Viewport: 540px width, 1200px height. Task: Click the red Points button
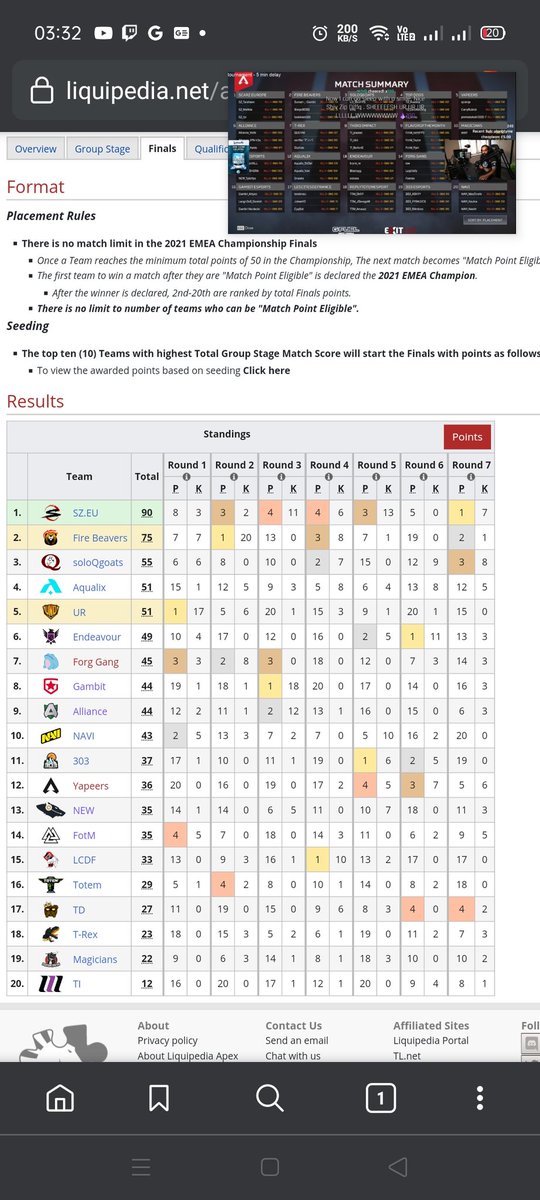[x=467, y=436]
